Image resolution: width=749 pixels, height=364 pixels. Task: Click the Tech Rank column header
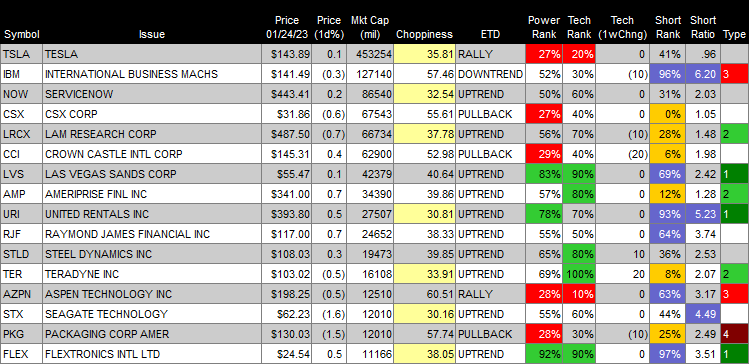point(579,27)
